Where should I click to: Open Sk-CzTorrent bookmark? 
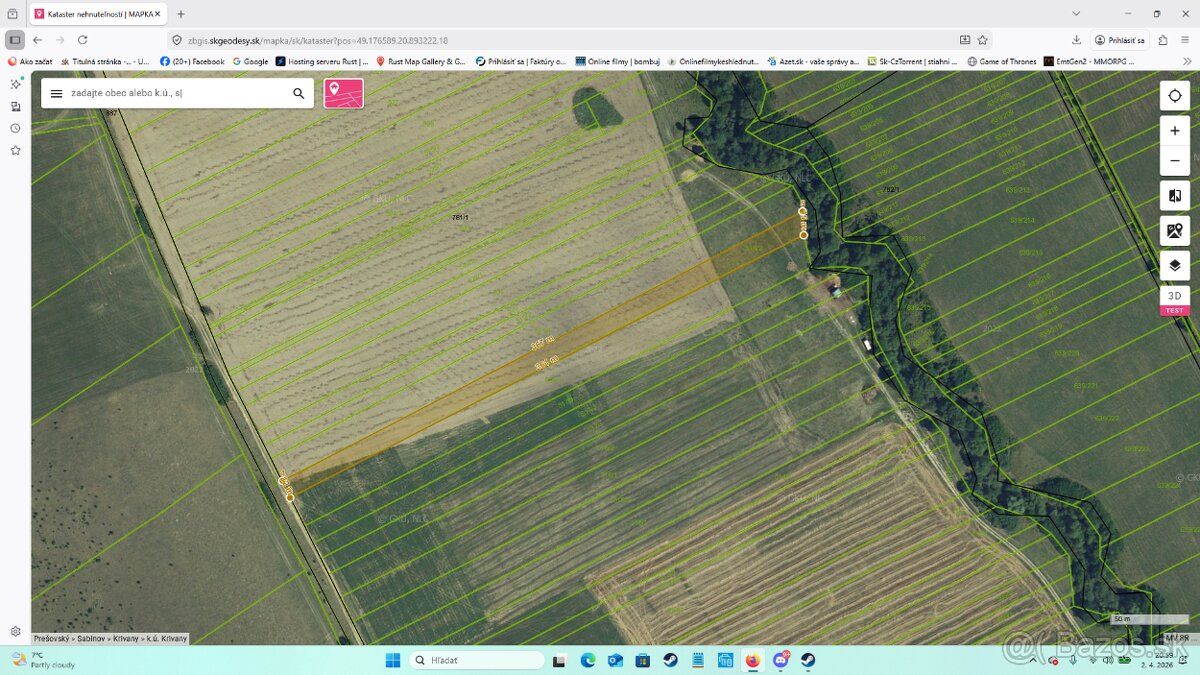pos(913,61)
